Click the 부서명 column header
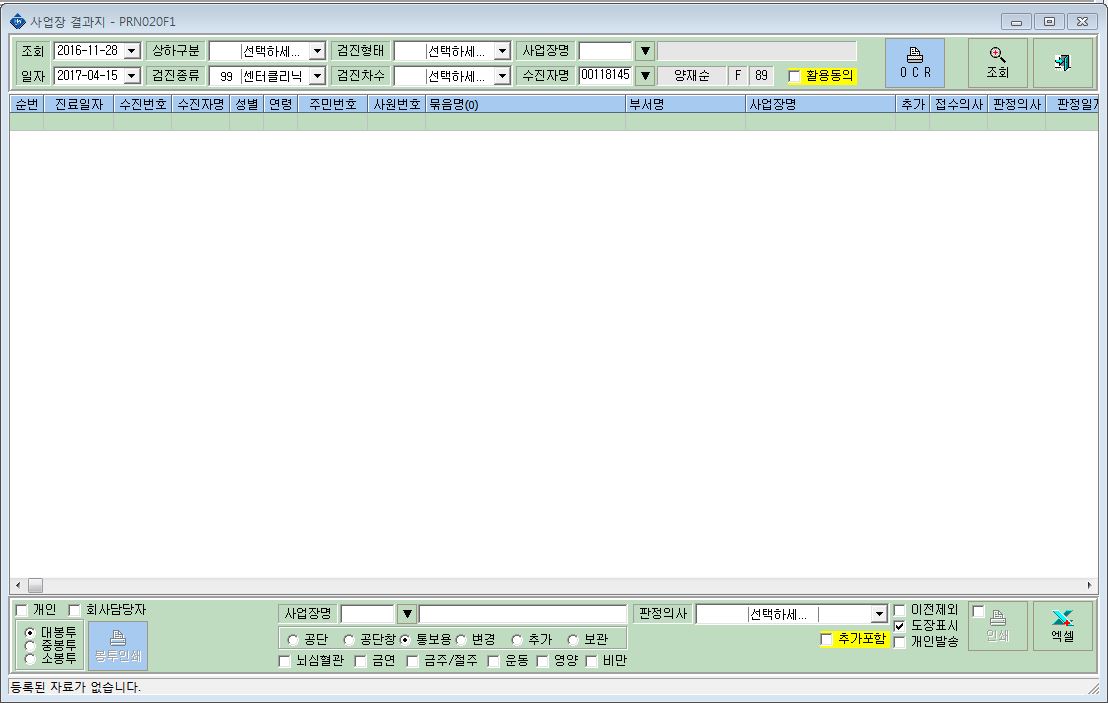This screenshot has width=1108, height=703. 685,104
